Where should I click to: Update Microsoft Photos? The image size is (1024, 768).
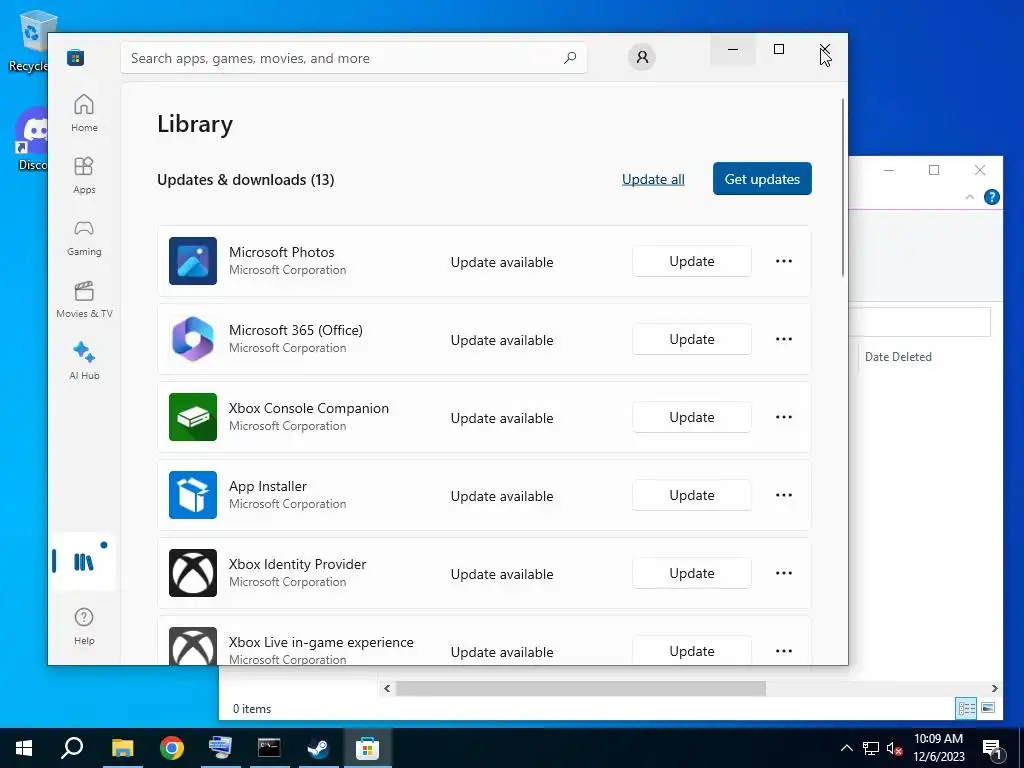pyautogui.click(x=692, y=261)
